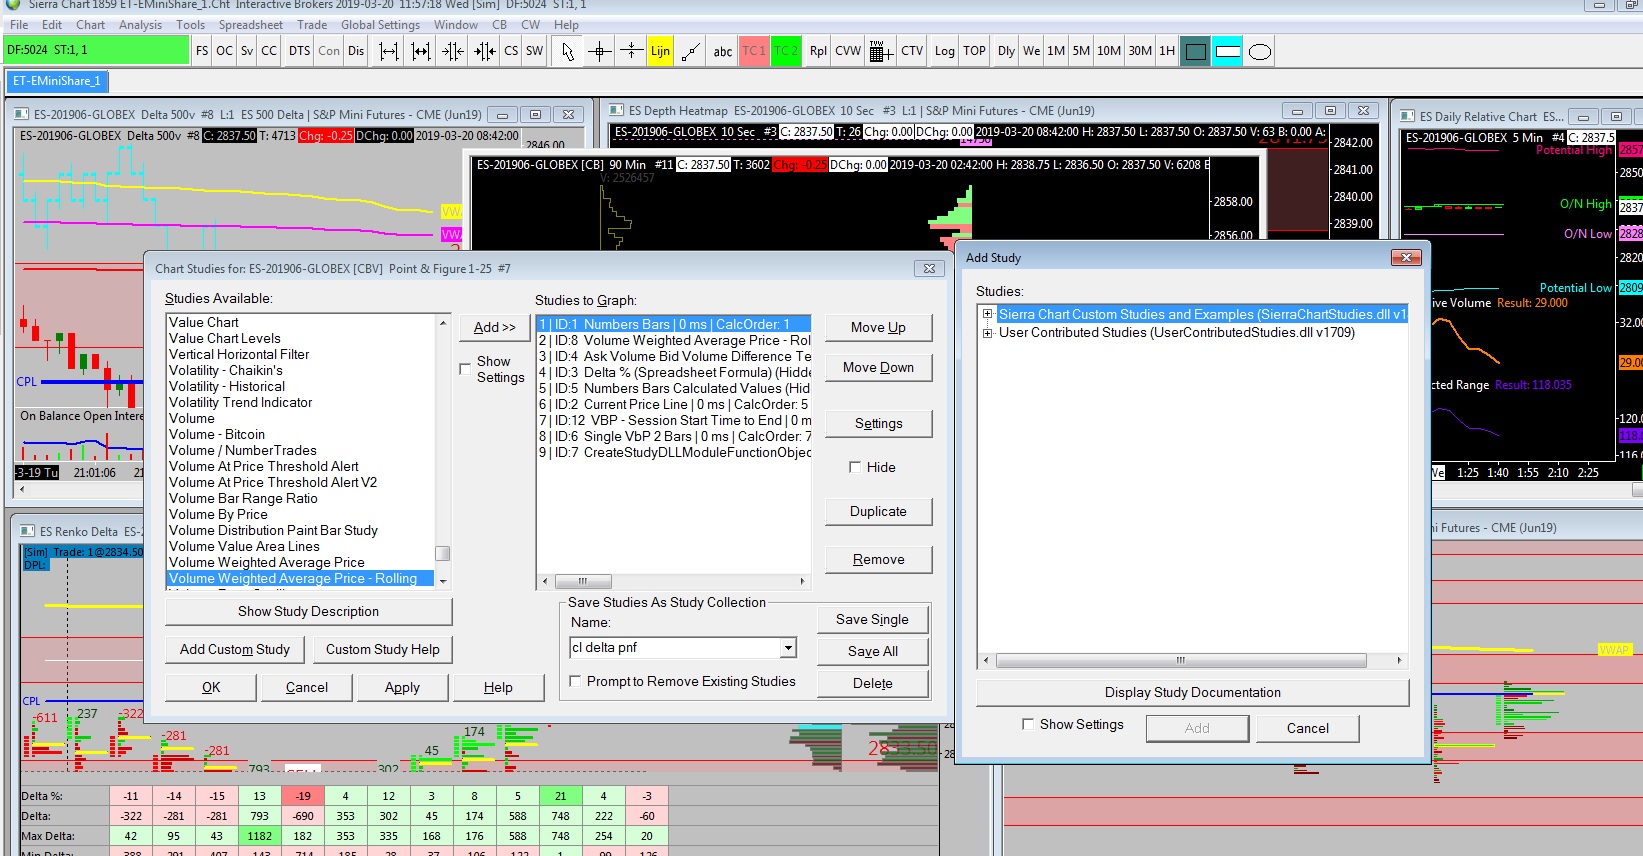Click the Add Study horizontal scrollbar thumb
This screenshot has height=856, width=1643.
(1181, 660)
